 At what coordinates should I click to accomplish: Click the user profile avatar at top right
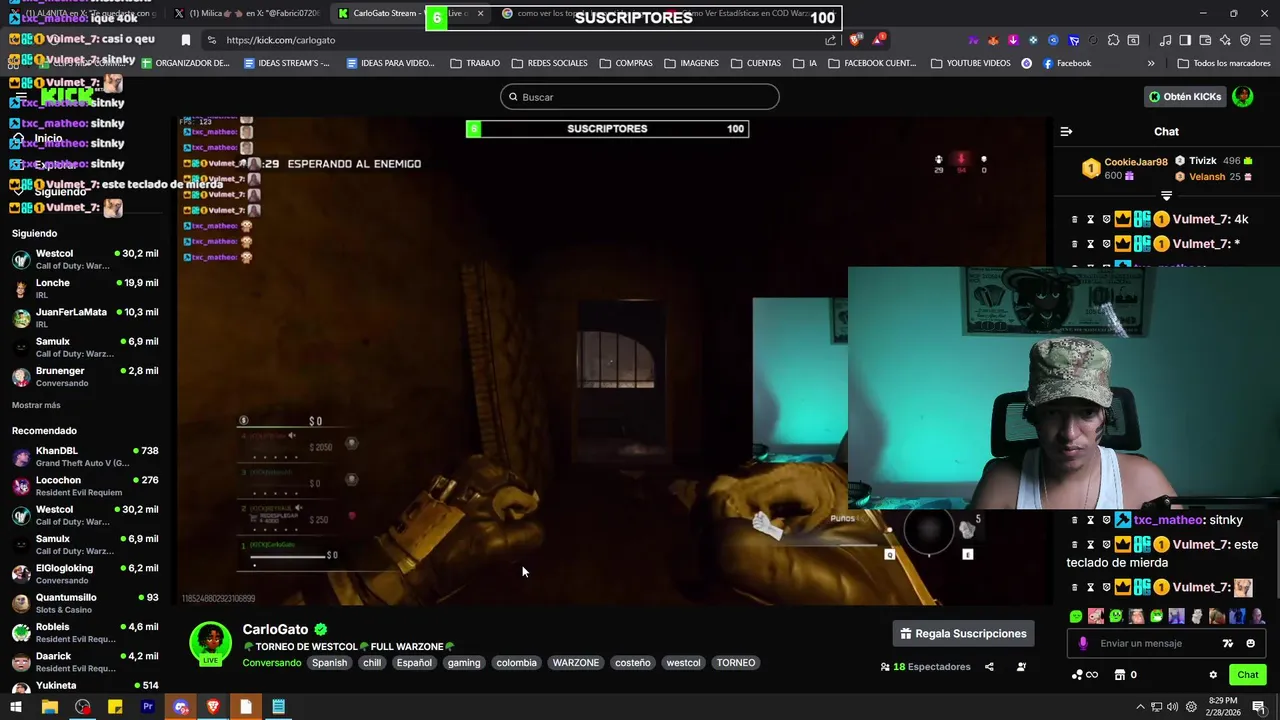tap(1242, 97)
